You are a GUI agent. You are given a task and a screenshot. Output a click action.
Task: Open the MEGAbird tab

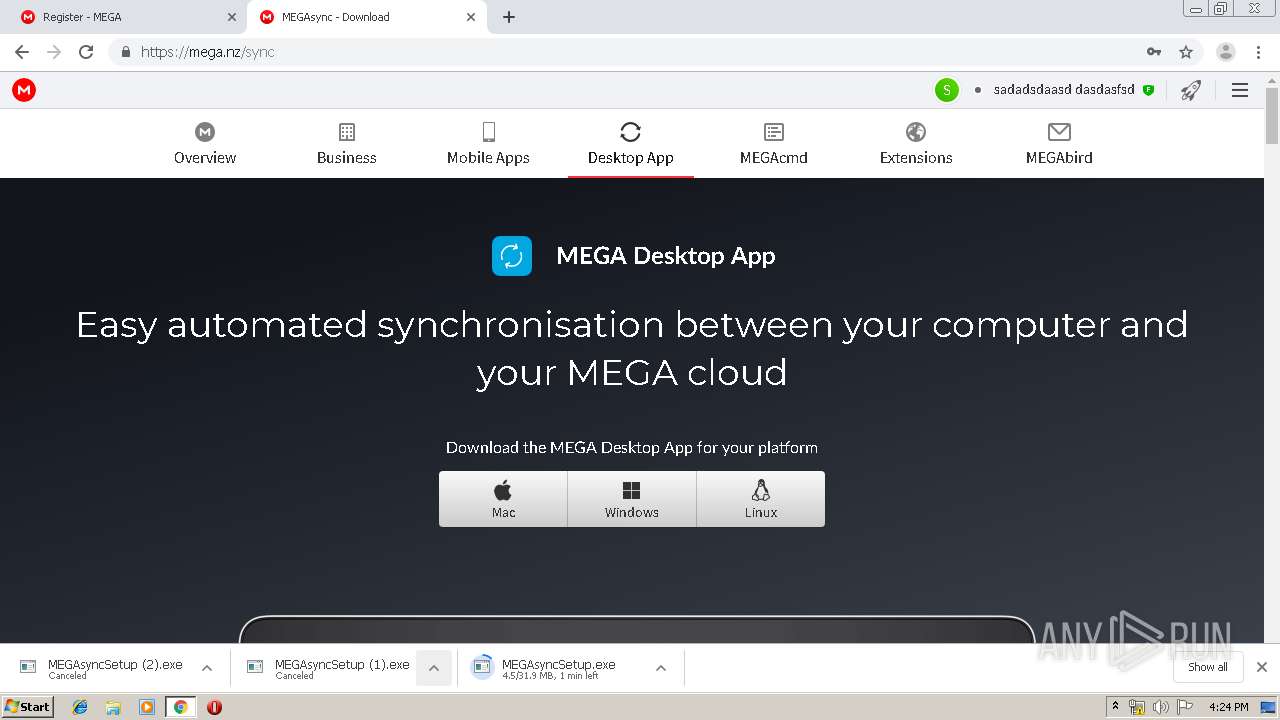click(1059, 144)
